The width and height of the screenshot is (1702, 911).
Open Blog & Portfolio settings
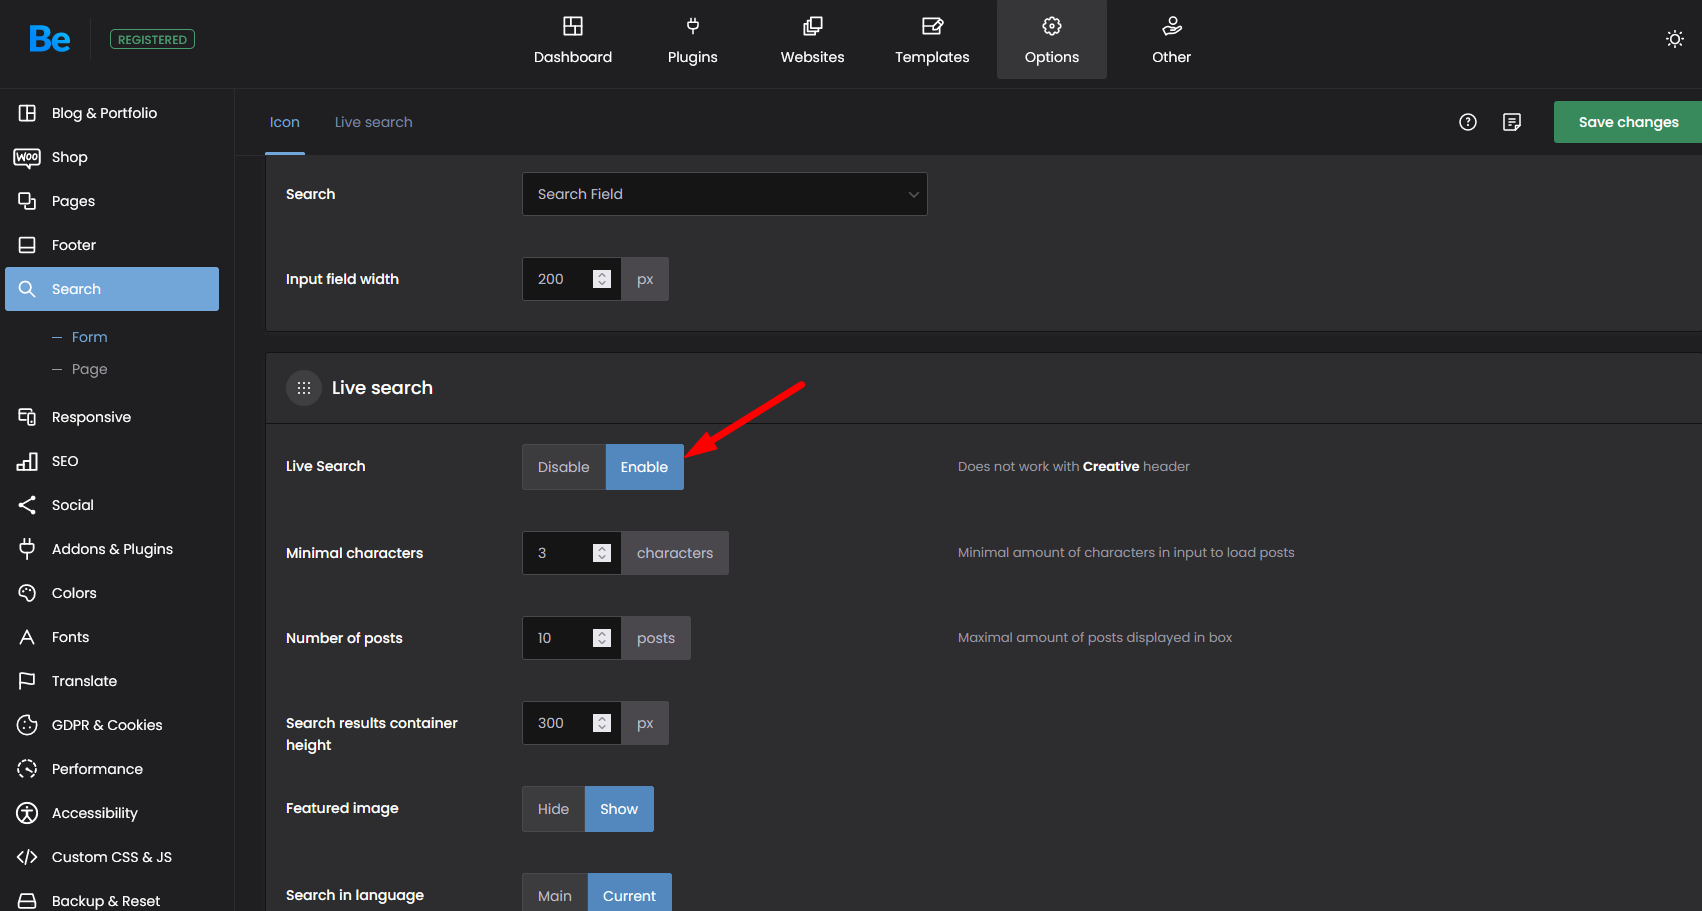point(112,113)
